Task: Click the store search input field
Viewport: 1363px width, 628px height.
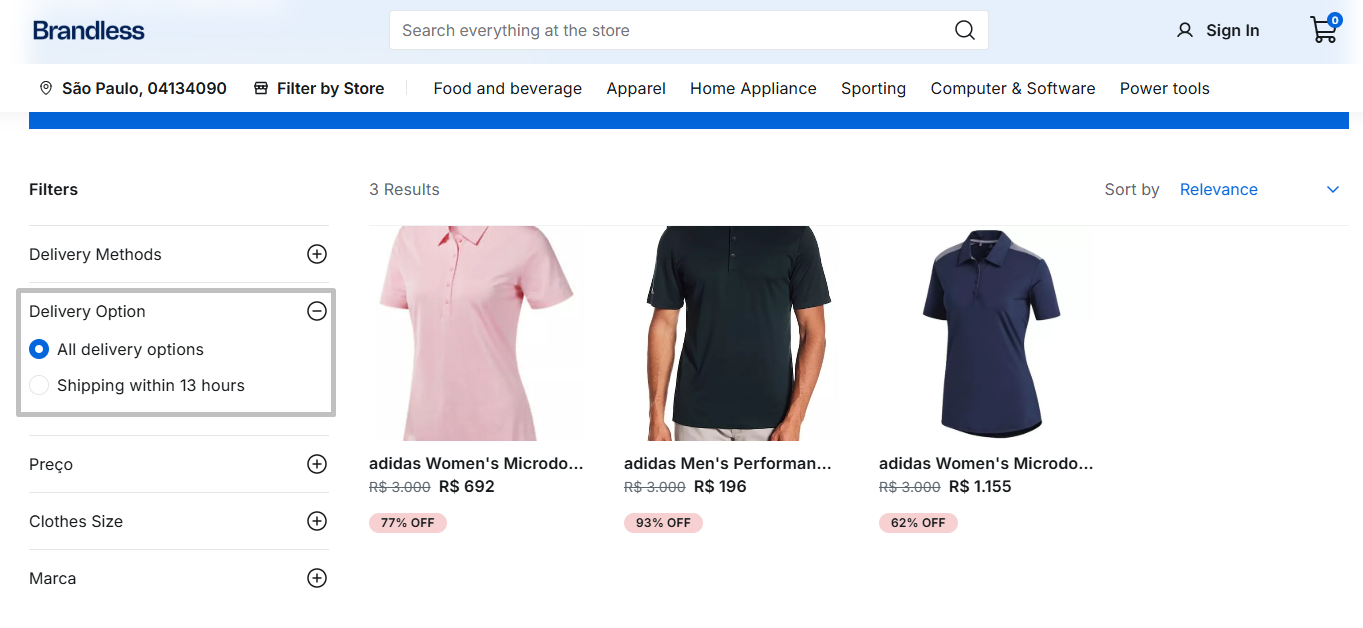Action: tap(670, 30)
